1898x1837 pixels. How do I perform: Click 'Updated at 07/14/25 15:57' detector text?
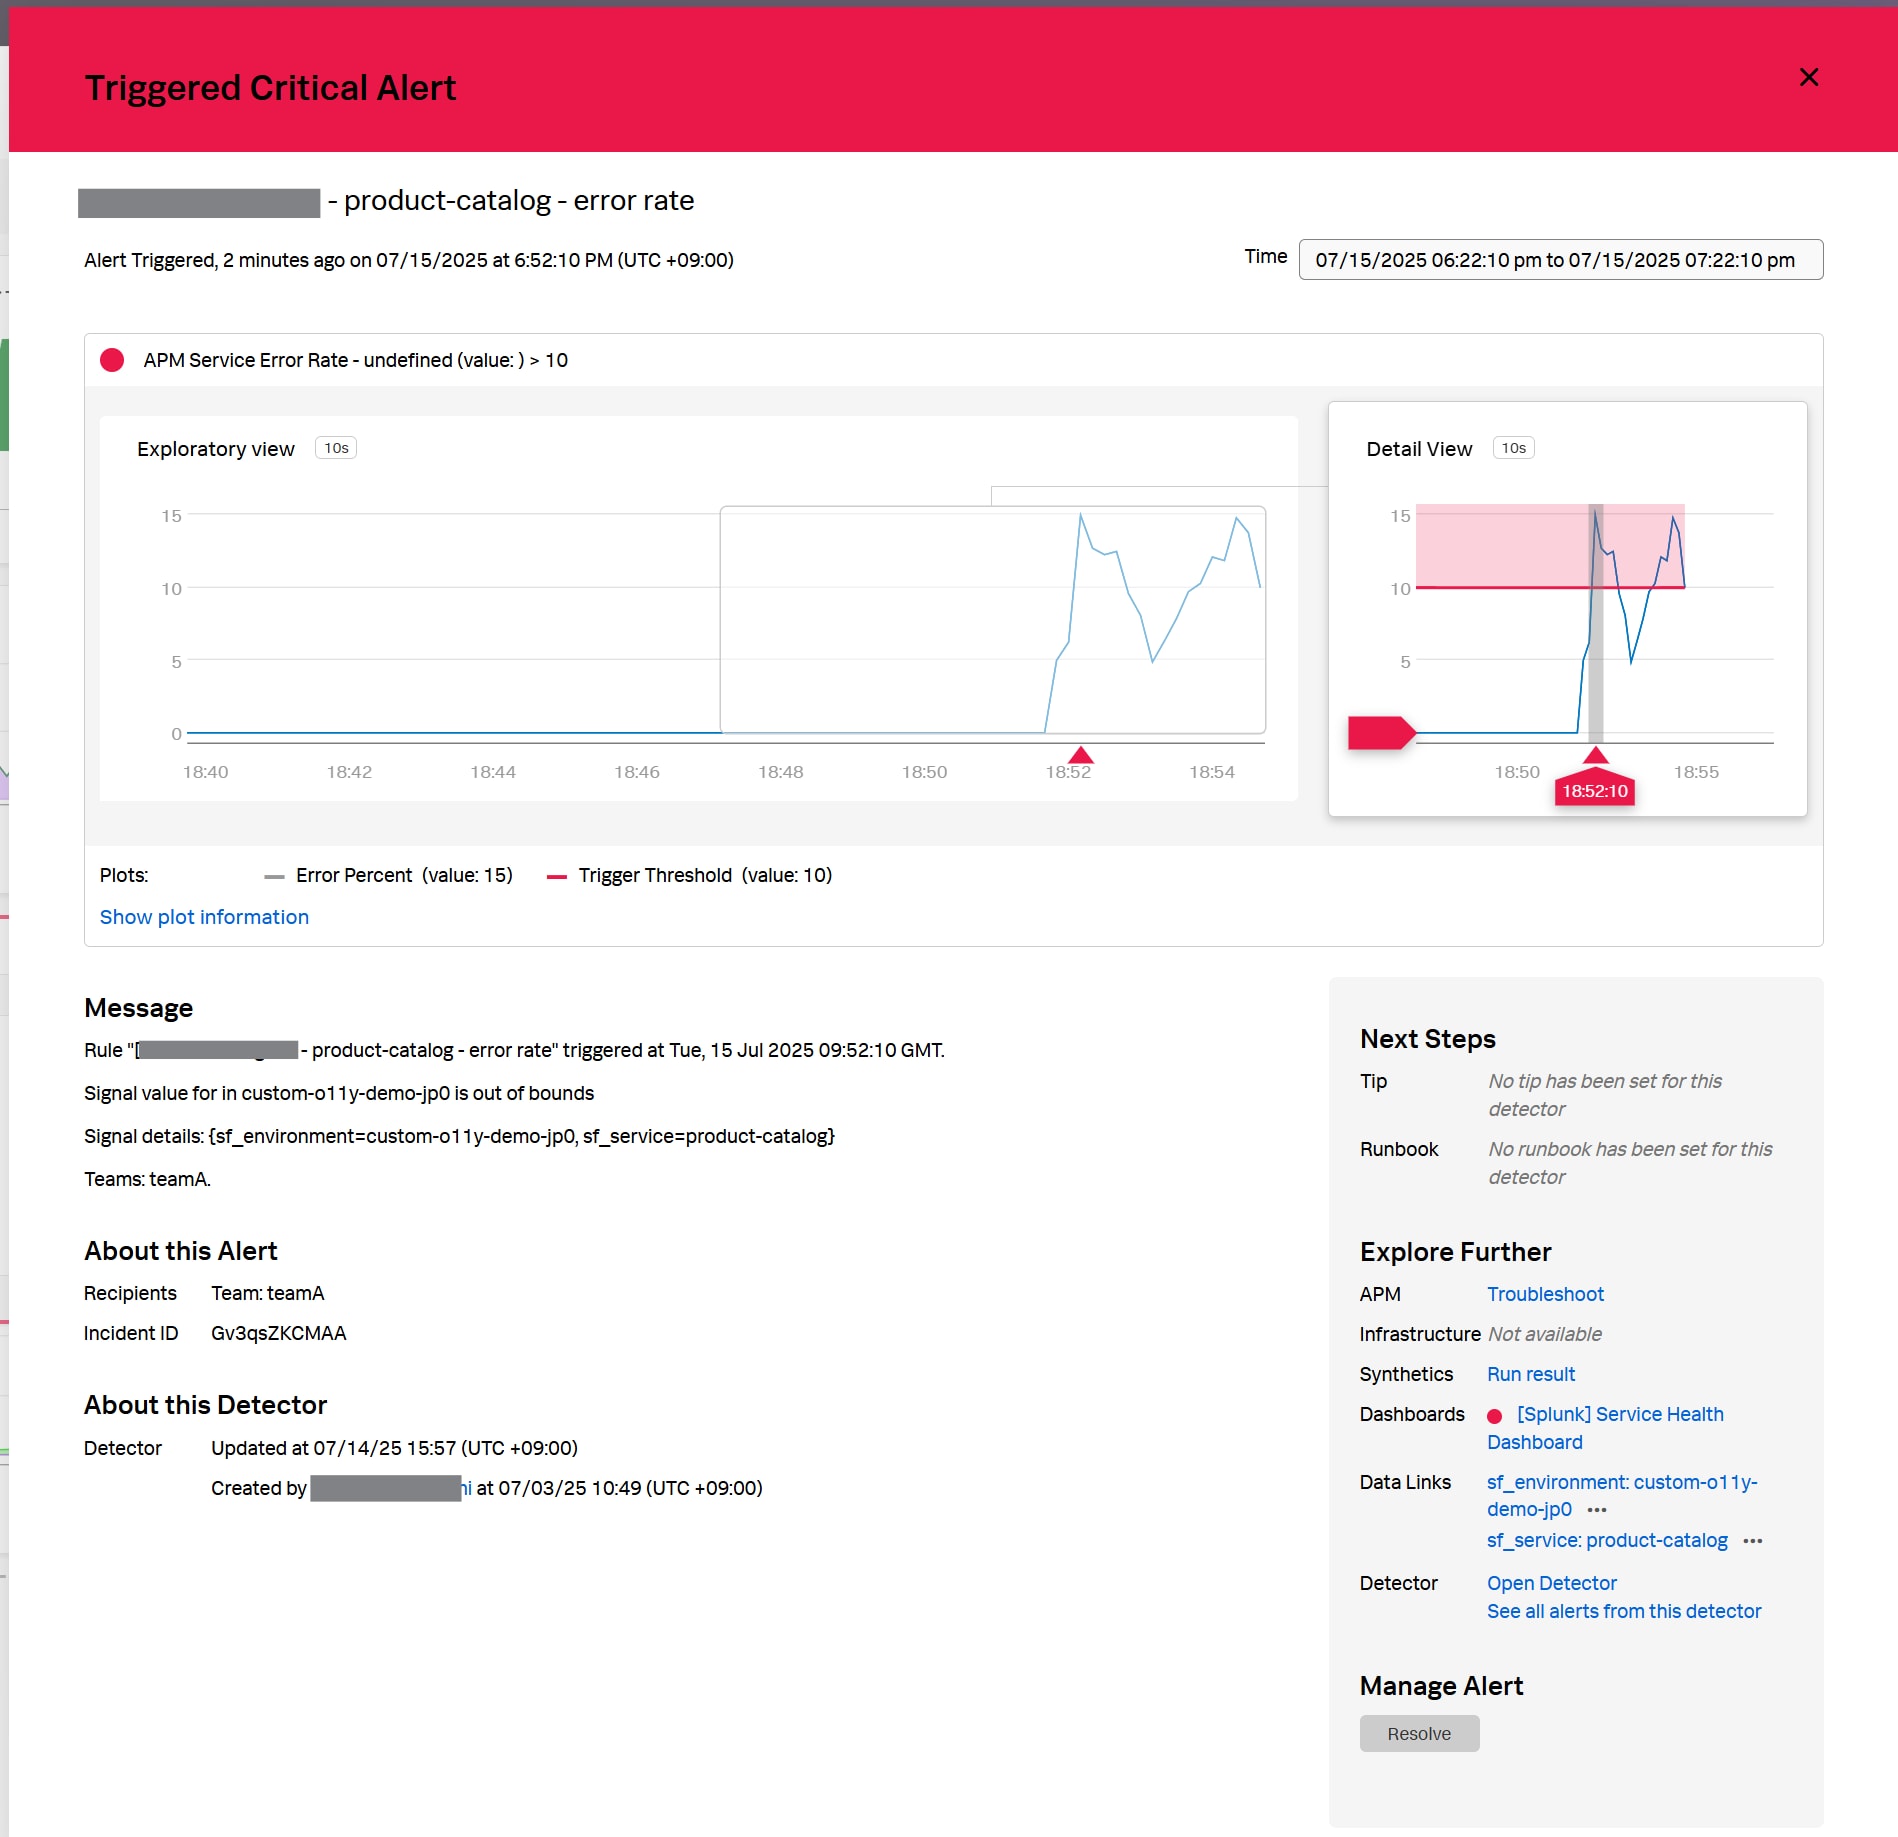tap(394, 1448)
